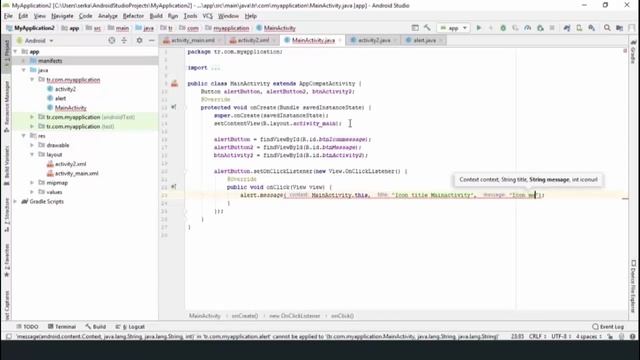Image resolution: width=640 pixels, height=360 pixels.
Task: Collapse the app module tree node
Action: pos(16,51)
